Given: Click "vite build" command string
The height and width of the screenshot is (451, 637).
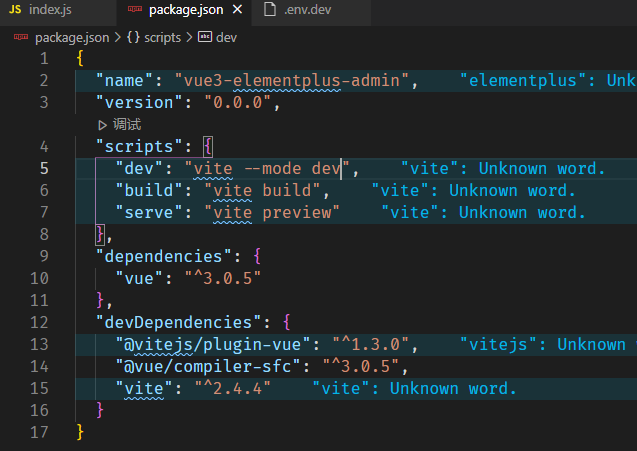Looking at the screenshot, I should pyautogui.click(x=262, y=191).
